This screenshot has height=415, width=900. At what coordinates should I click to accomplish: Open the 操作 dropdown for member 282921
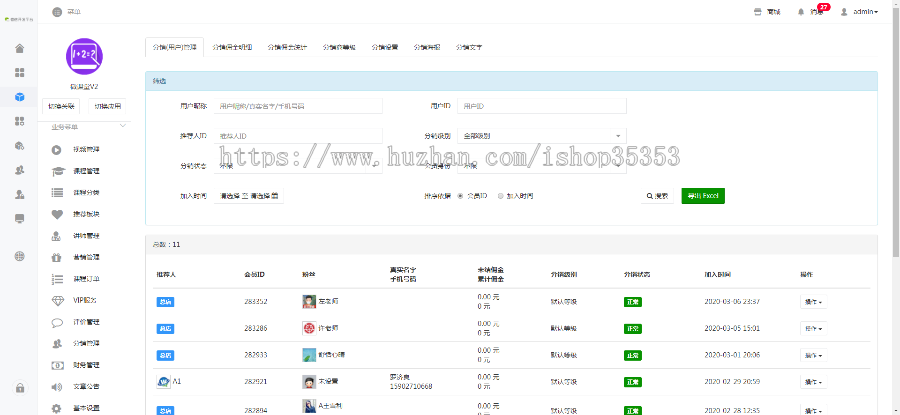click(x=814, y=382)
